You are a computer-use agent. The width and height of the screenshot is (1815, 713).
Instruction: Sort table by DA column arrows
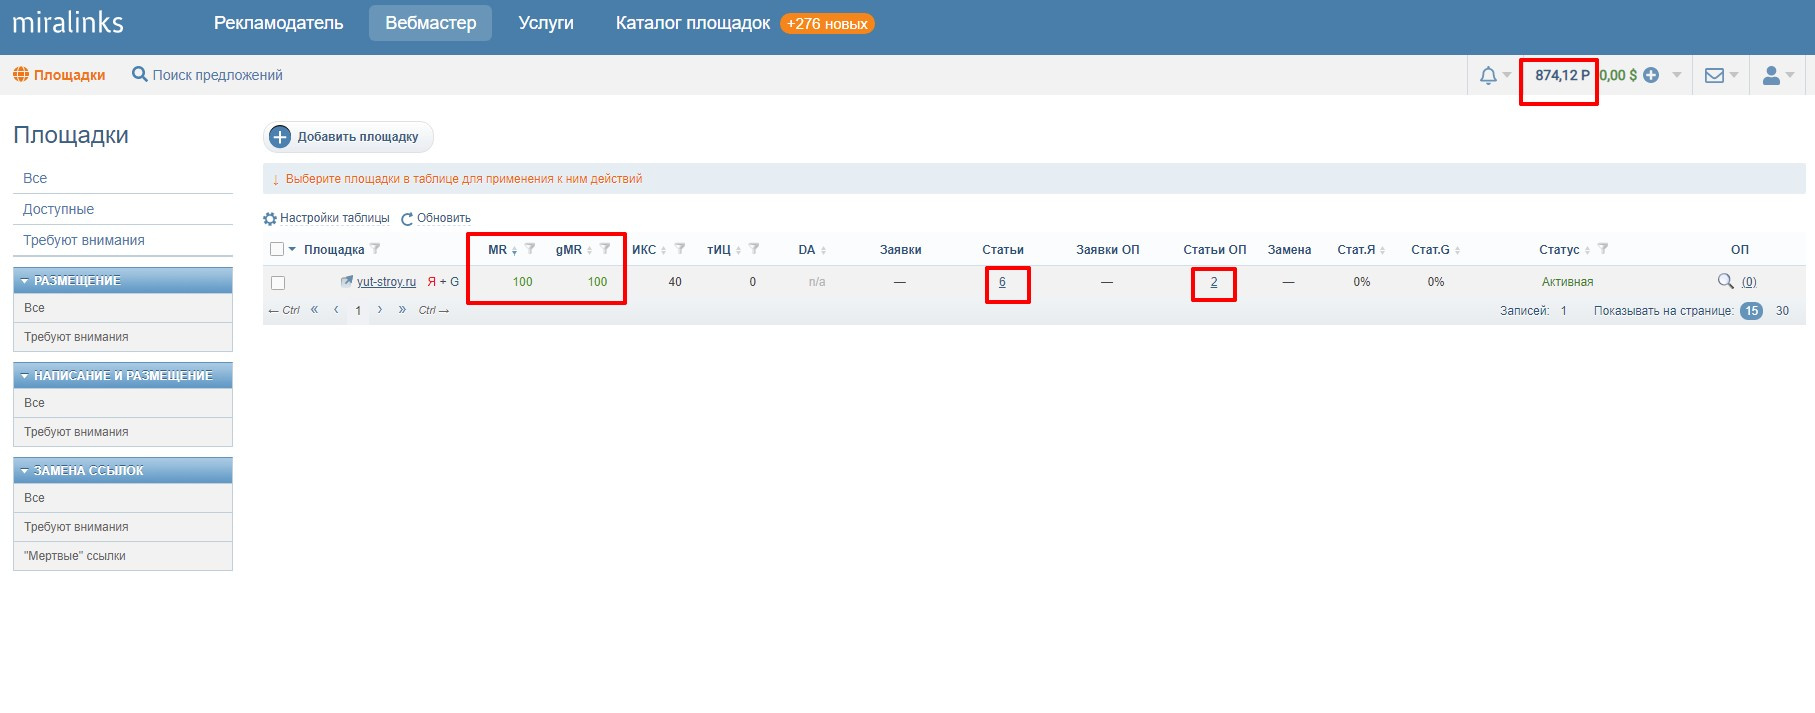click(823, 250)
